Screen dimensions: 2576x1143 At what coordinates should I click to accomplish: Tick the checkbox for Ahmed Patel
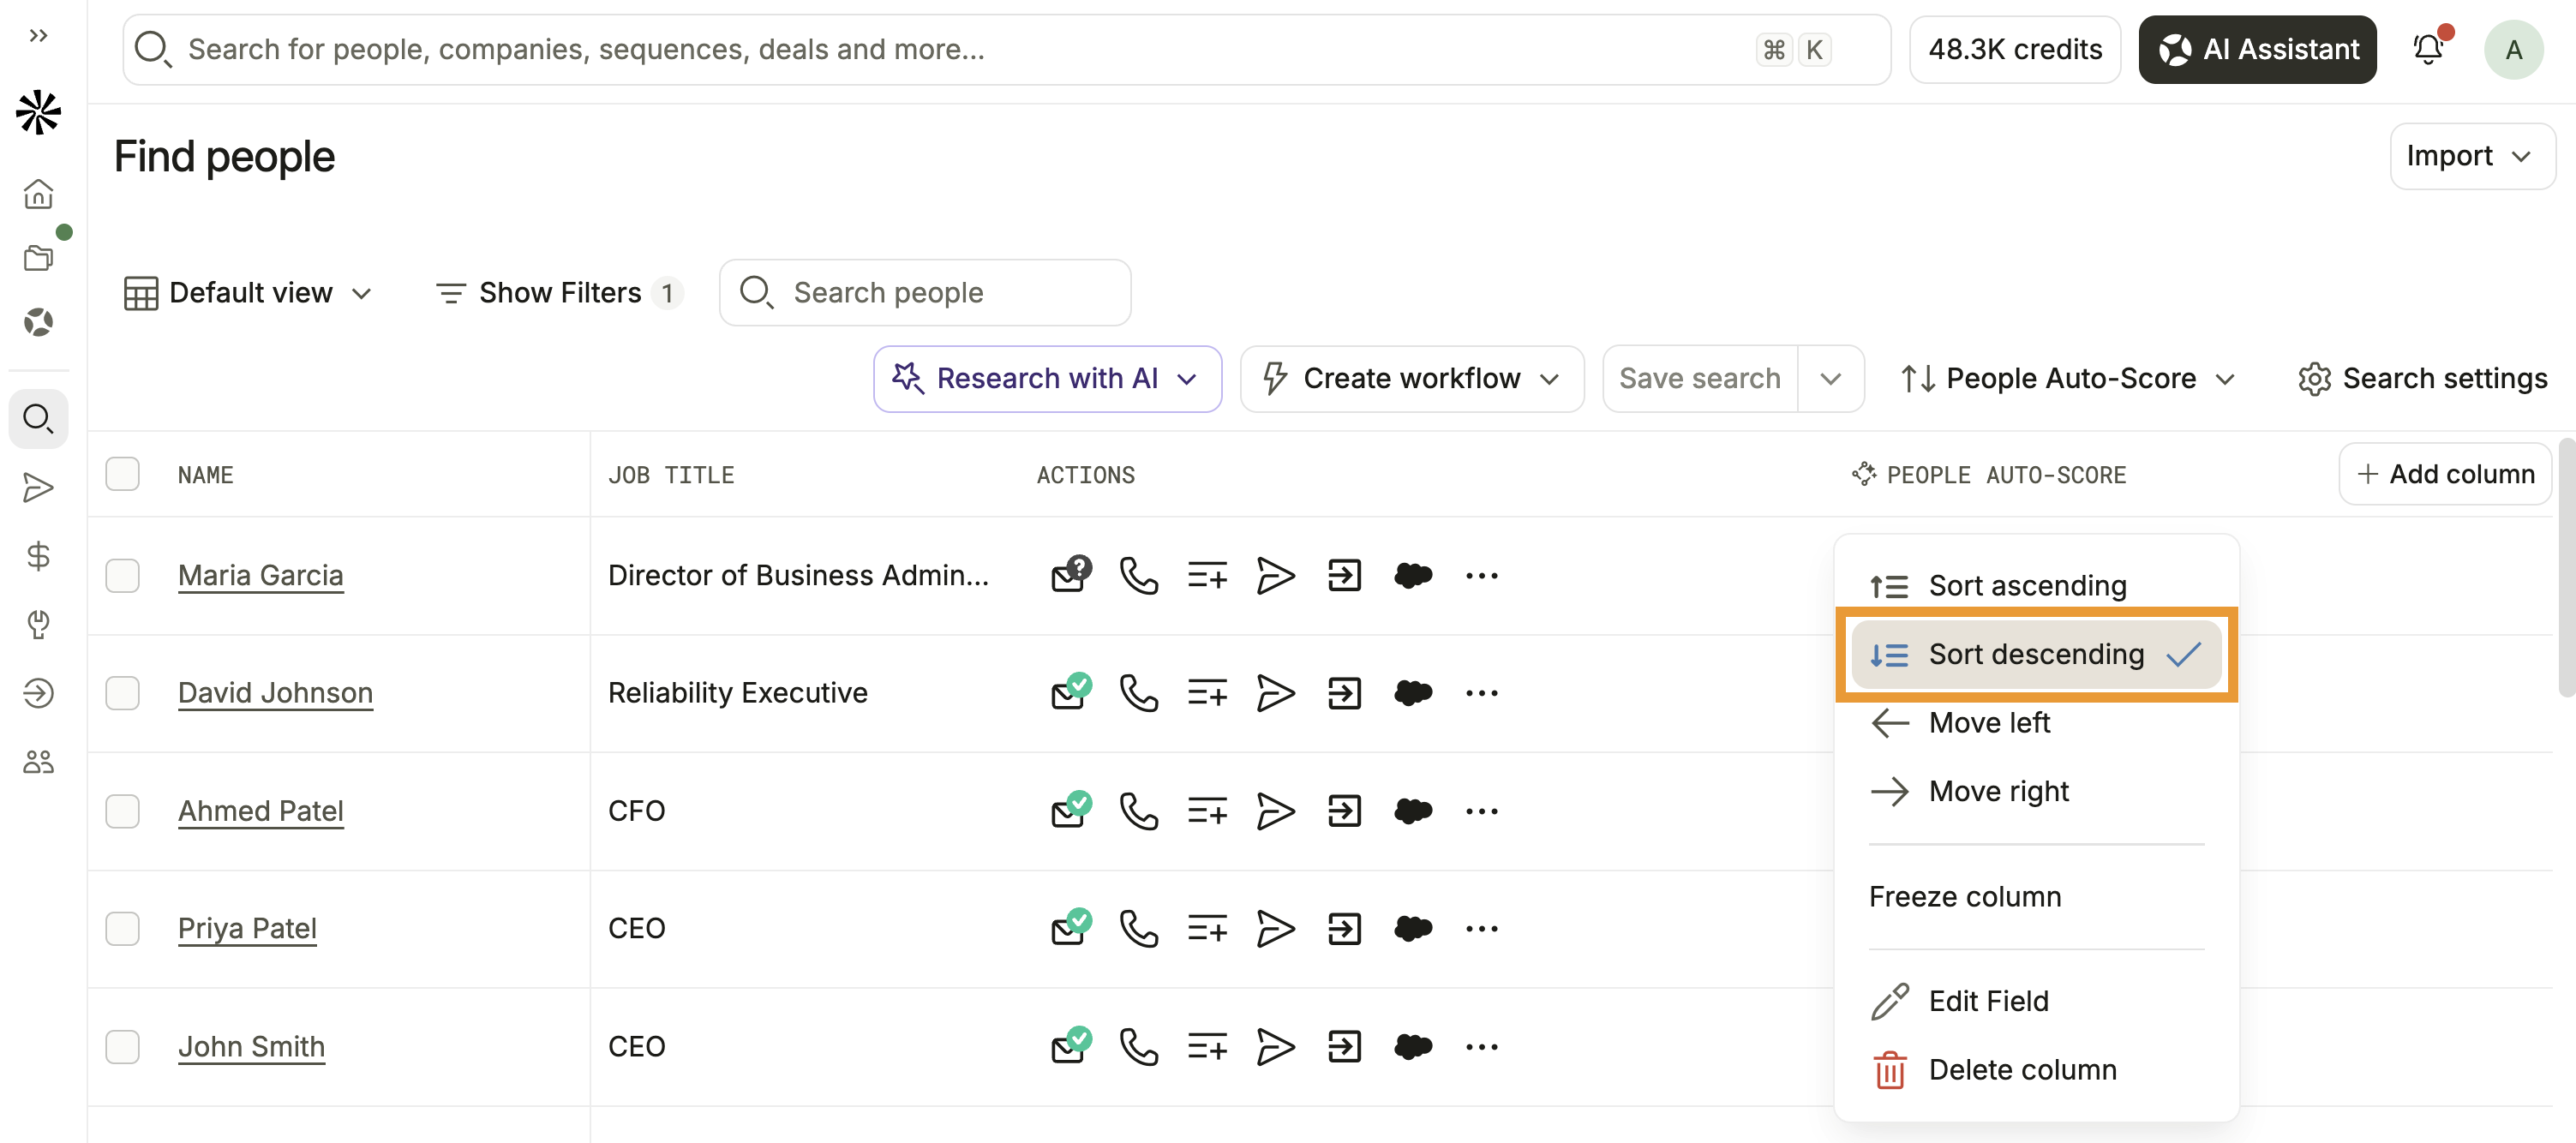[122, 810]
